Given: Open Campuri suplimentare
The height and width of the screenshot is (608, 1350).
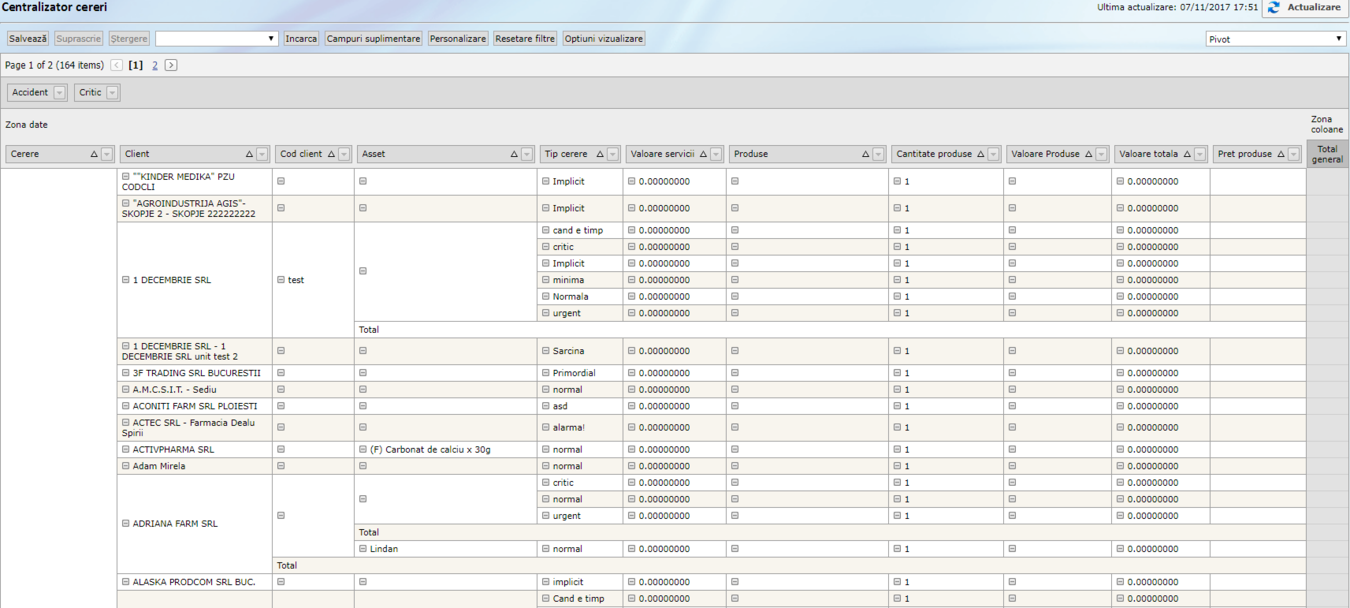Looking at the screenshot, I should click(x=373, y=39).
